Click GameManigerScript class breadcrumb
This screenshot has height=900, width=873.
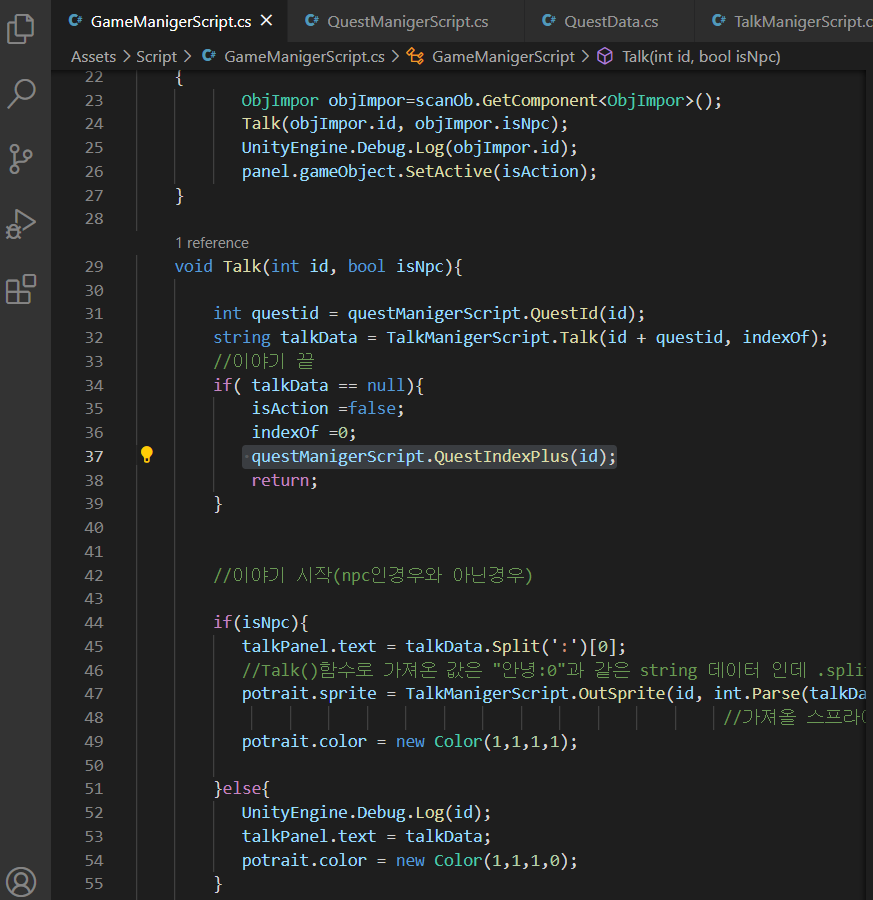pyautogui.click(x=503, y=56)
